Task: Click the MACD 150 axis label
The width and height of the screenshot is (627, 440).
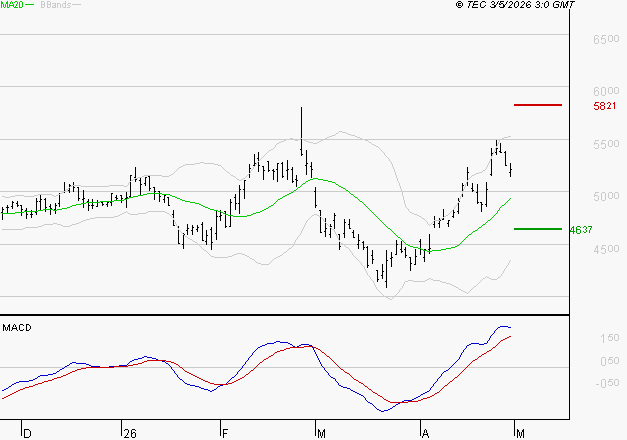Action: pyautogui.click(x=609, y=338)
